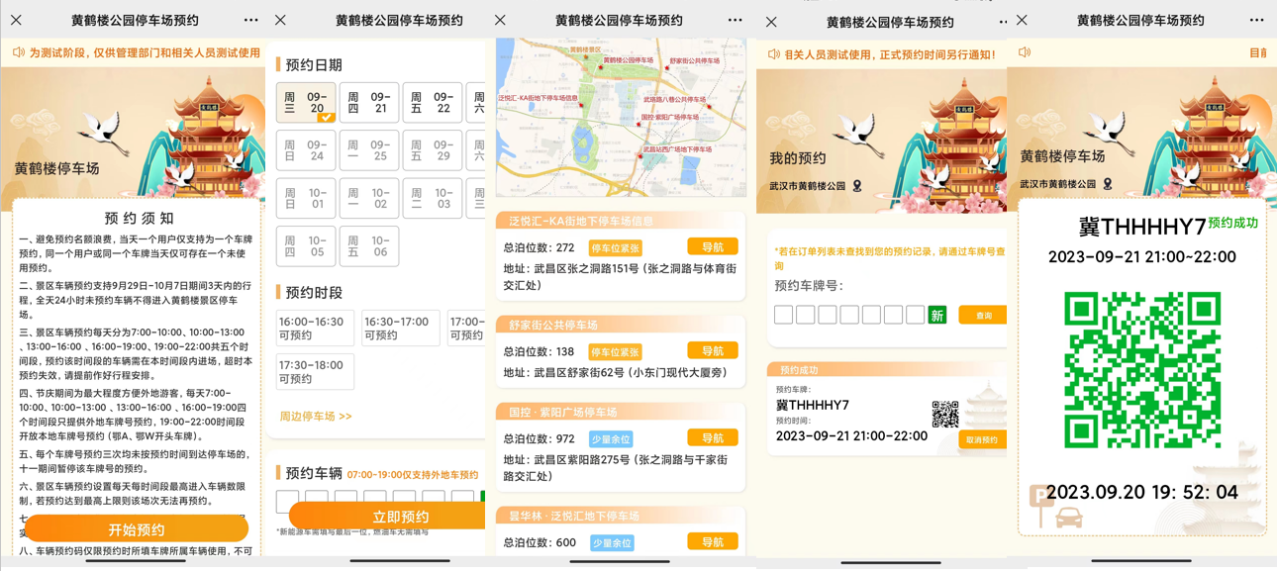Viewport: 1277px width, 571px height.
Task: Click 导航 for 舒家街公共停车场
Action: [712, 350]
